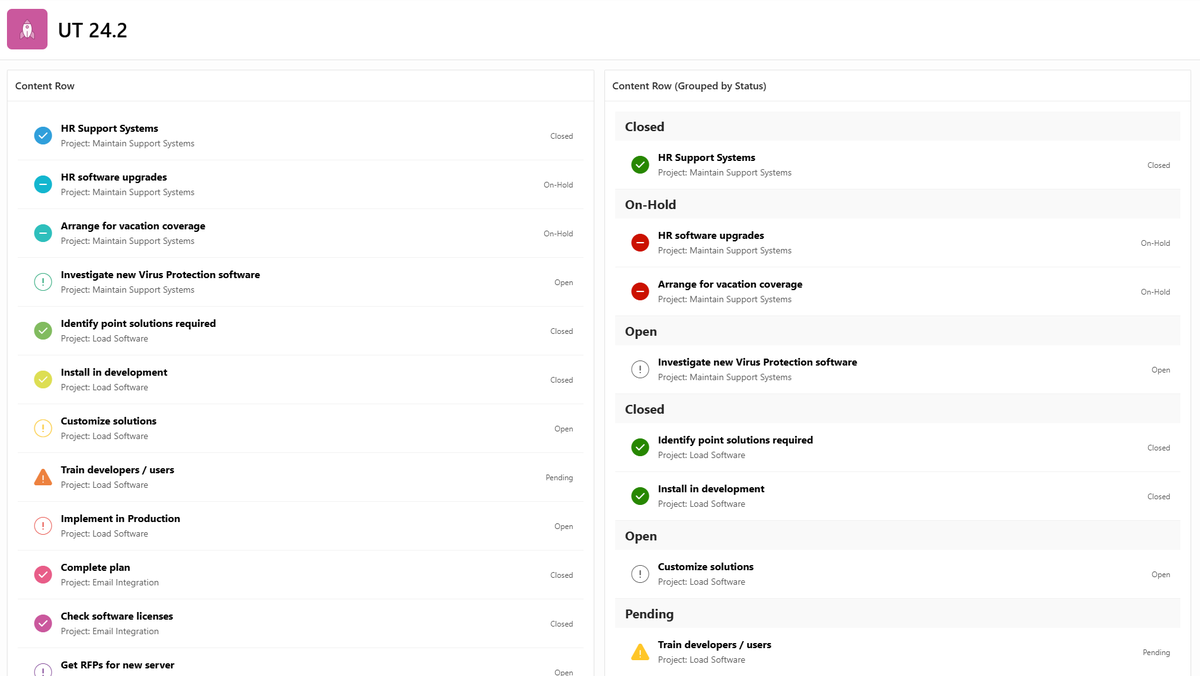Viewport: 1200px width, 676px height.
Task: Click purple exclamation icon for Get RFPs for new server
Action: coord(43,670)
